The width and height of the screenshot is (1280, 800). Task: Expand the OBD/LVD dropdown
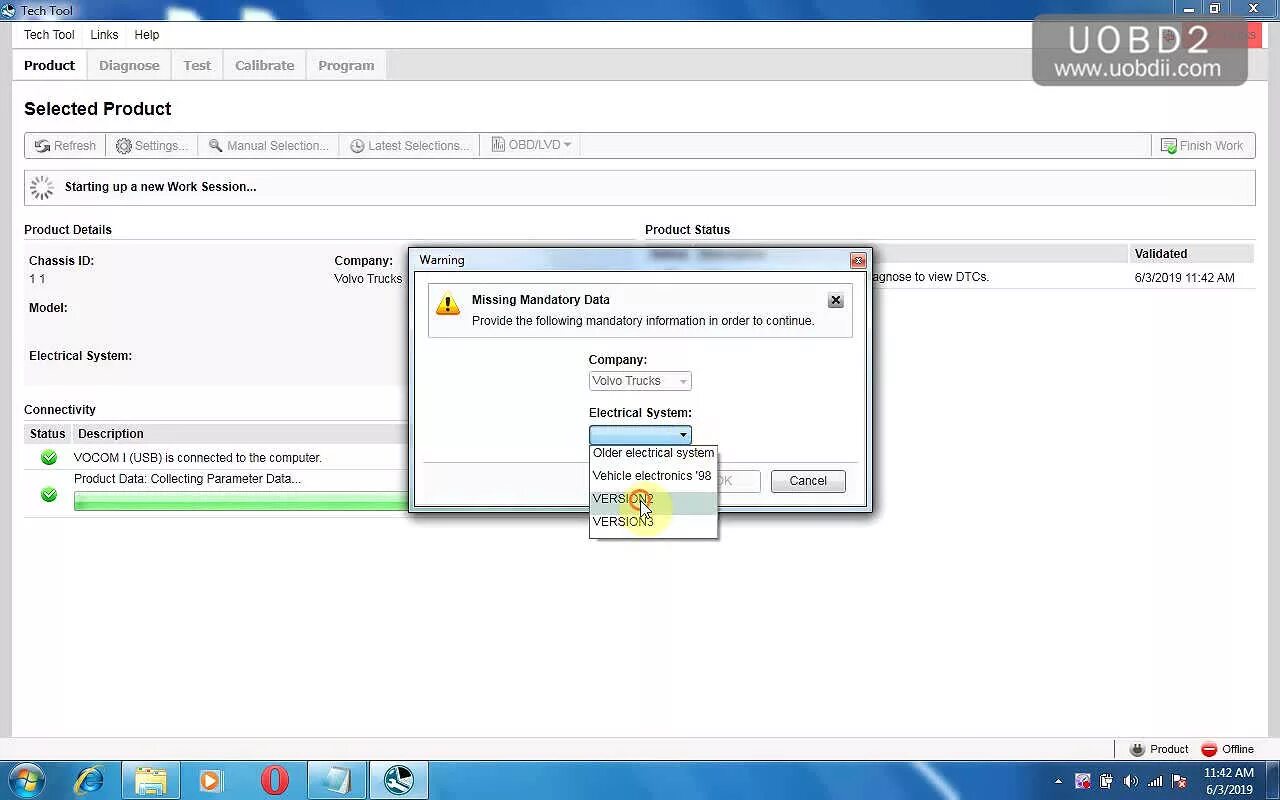click(531, 145)
